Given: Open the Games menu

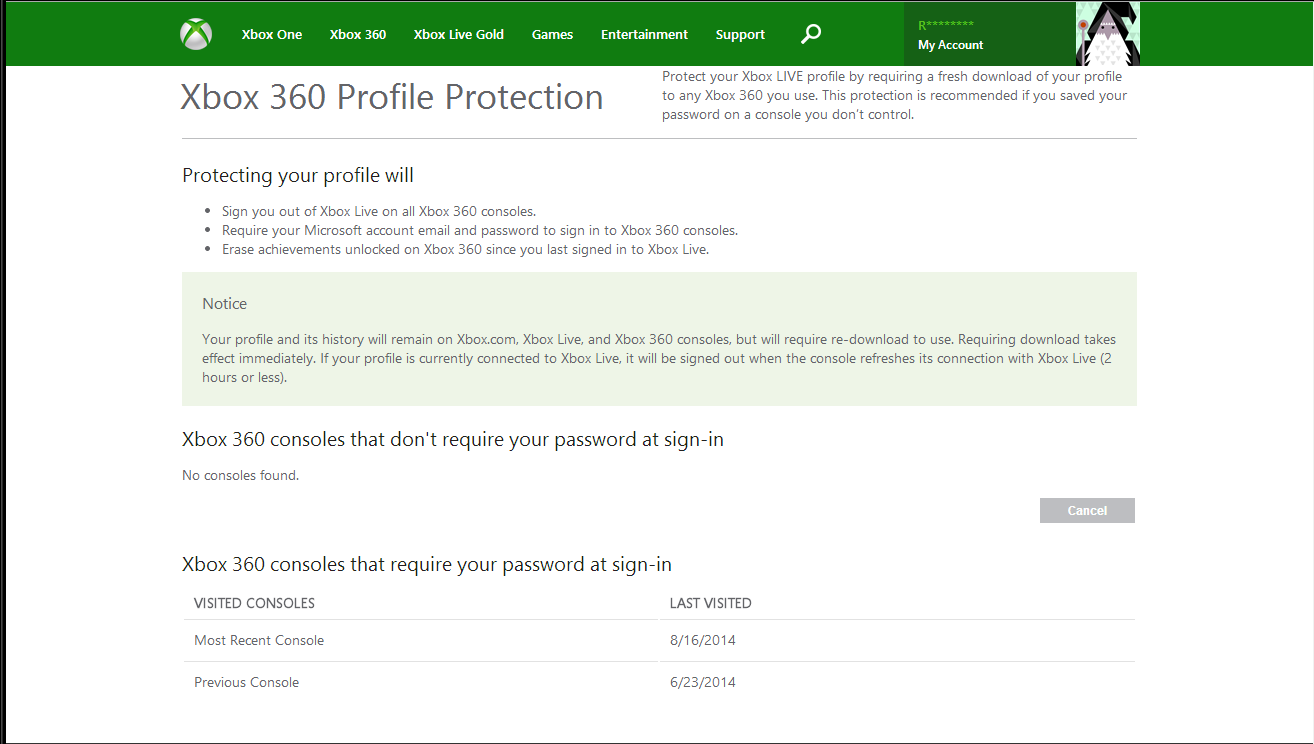Looking at the screenshot, I should pos(552,34).
